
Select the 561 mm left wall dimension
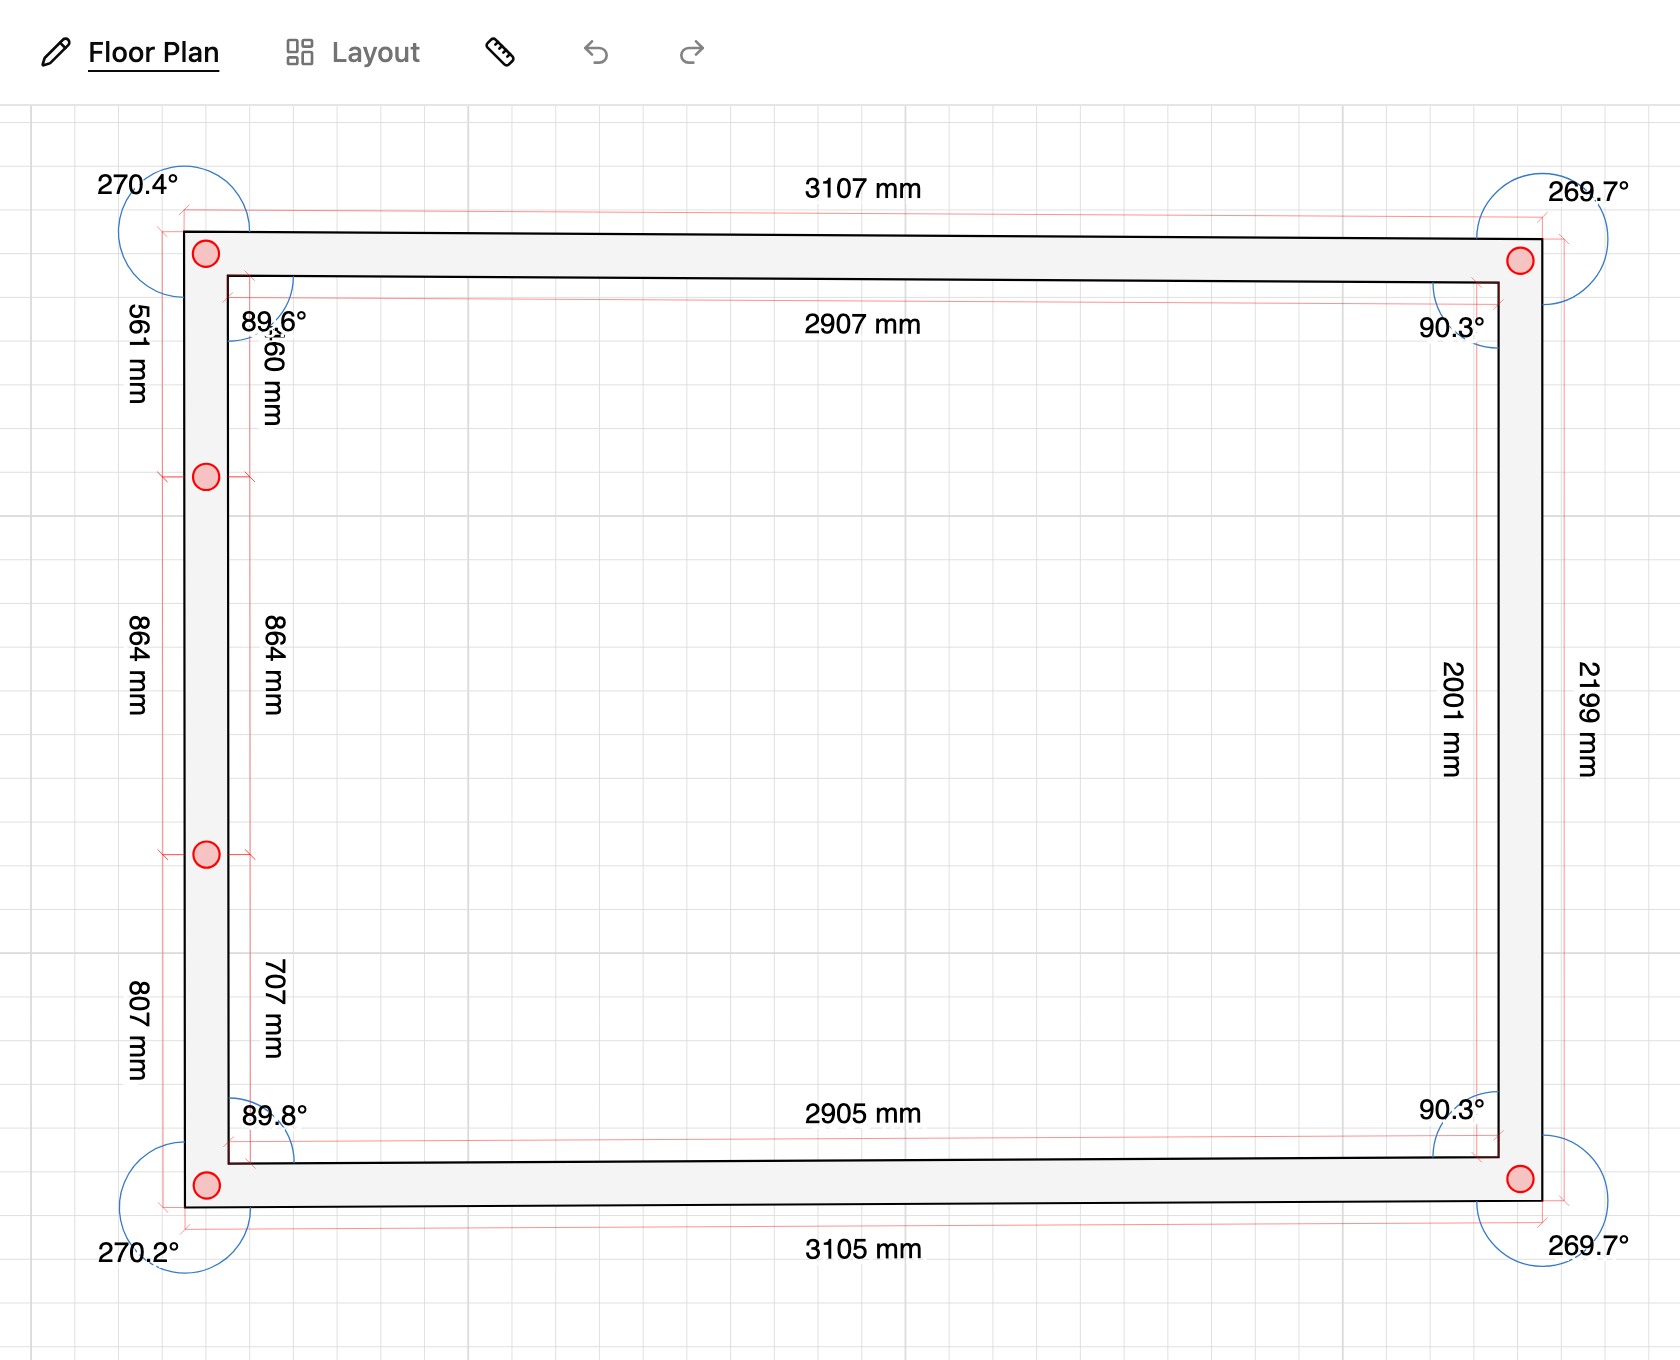click(138, 354)
